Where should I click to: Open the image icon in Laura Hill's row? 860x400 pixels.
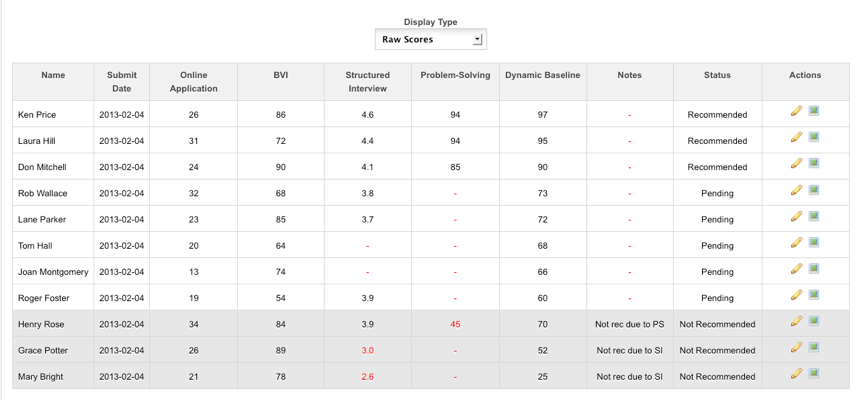pyautogui.click(x=814, y=137)
